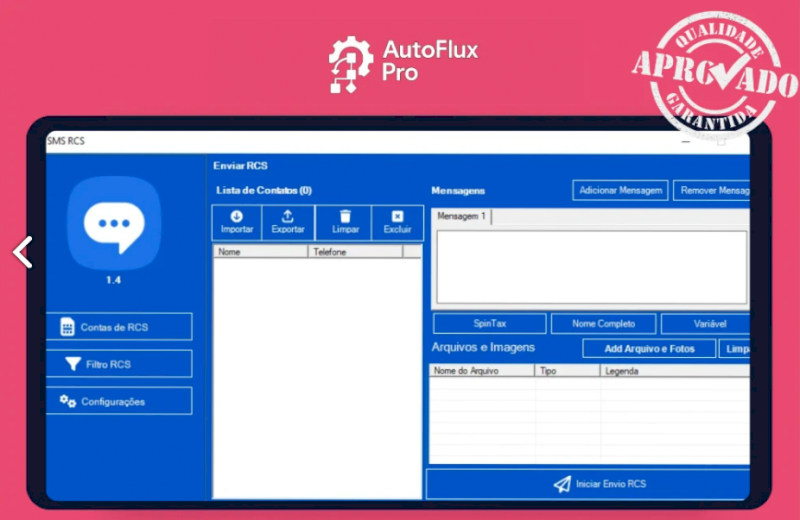Click the chat bubble app logo
This screenshot has width=800, height=520.
(x=114, y=223)
